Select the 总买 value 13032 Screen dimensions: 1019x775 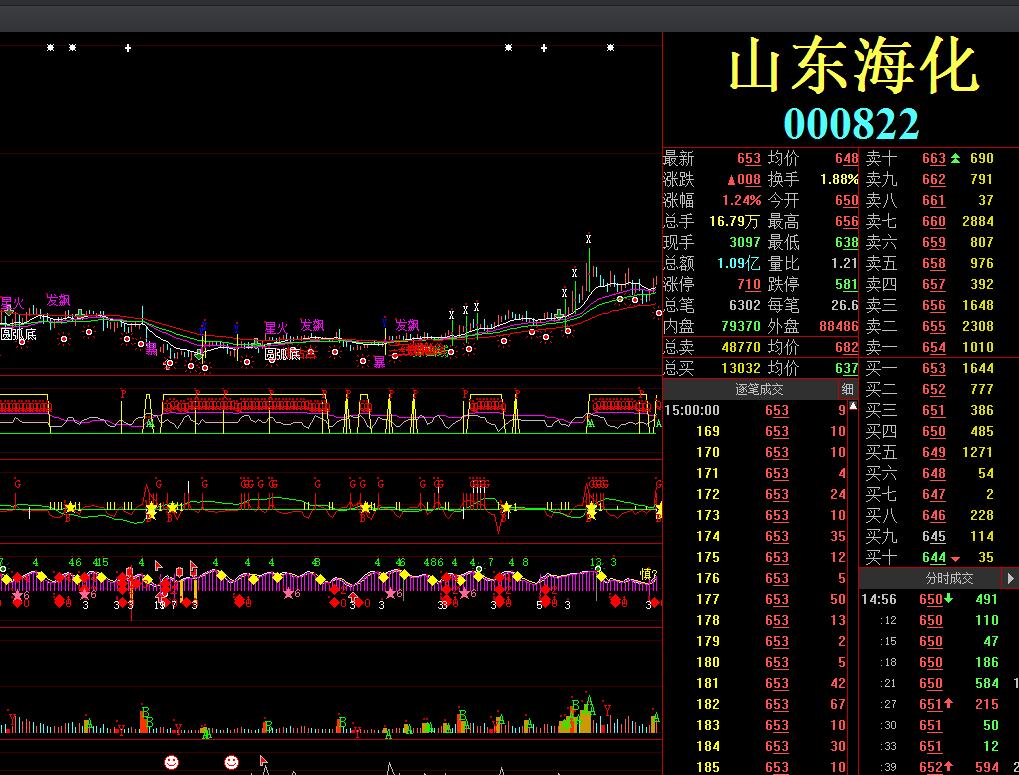click(741, 368)
